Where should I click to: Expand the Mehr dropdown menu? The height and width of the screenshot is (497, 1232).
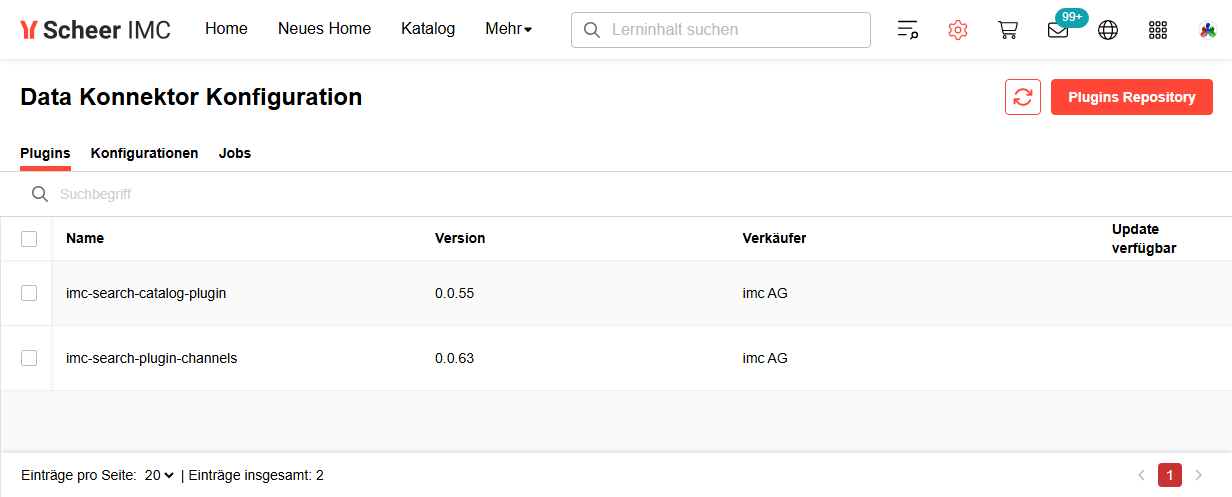click(508, 29)
